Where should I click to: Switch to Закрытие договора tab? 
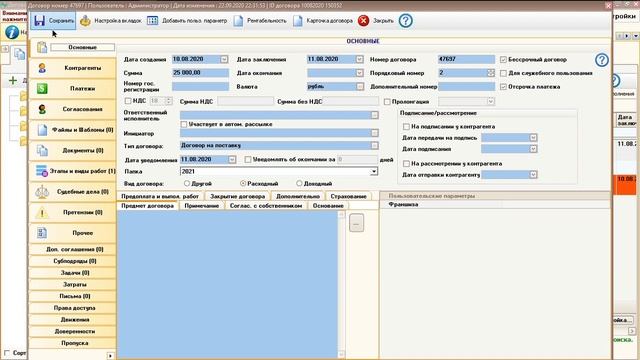(238, 196)
